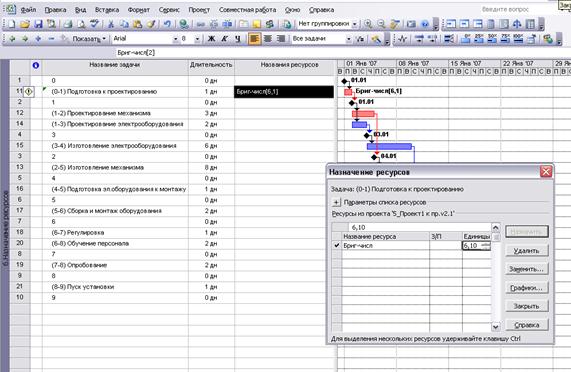Open the font size dropdown
This screenshot has width=571, height=372.
point(197,39)
